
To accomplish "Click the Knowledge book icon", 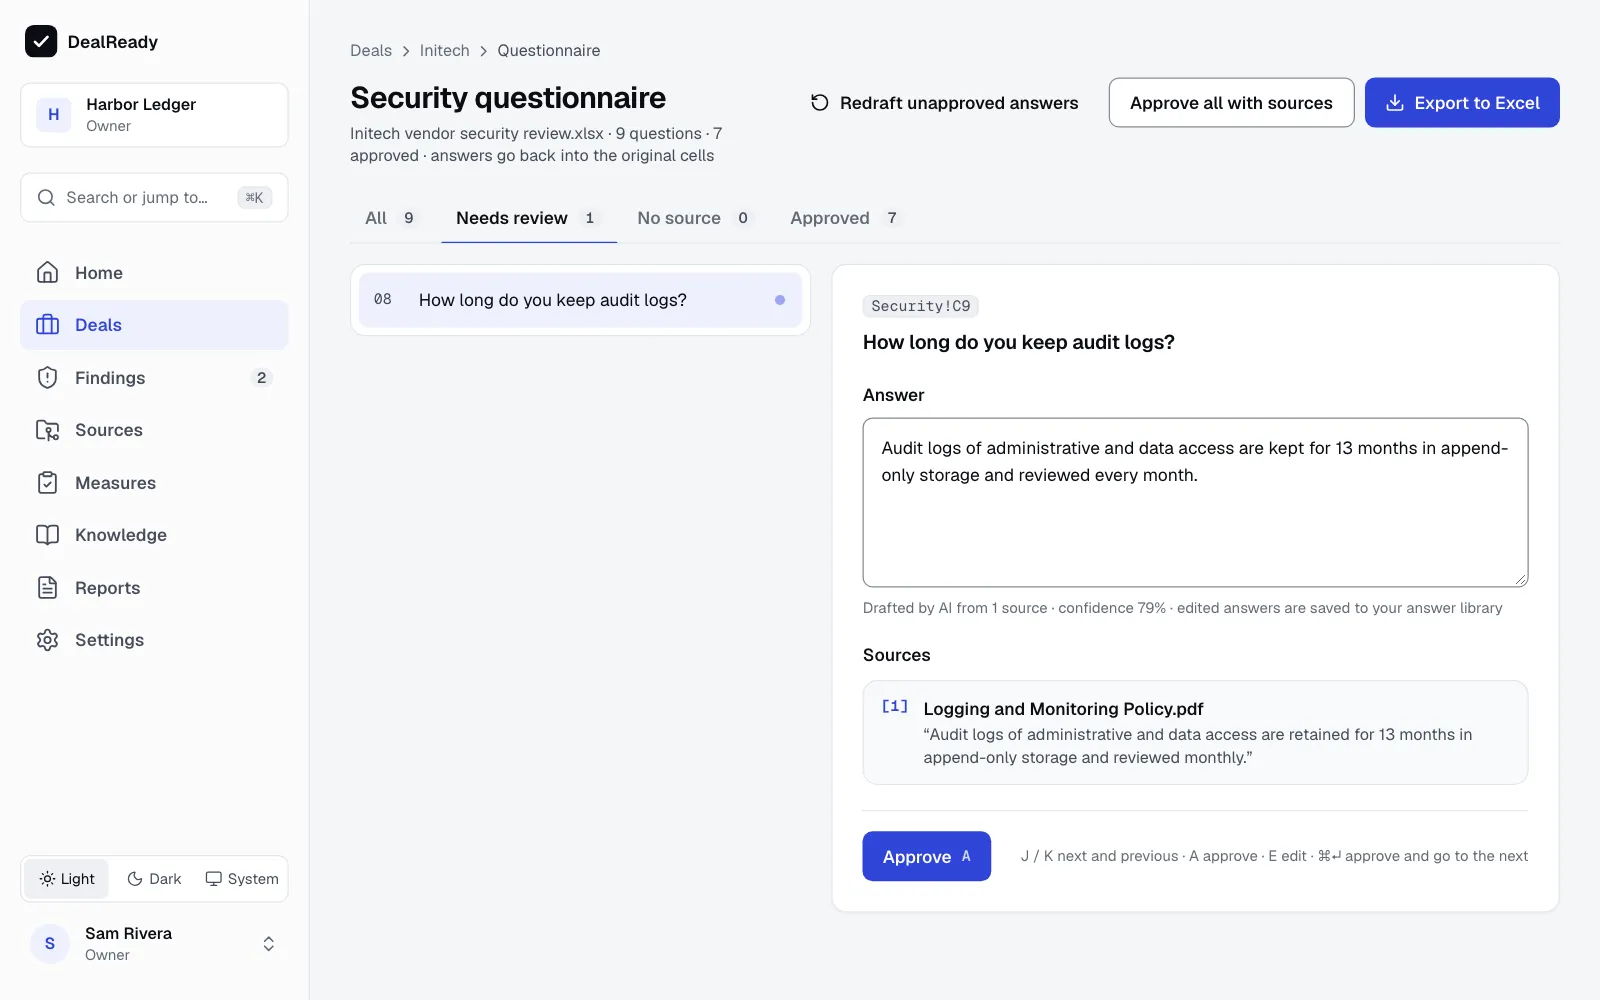I will click(x=47, y=535).
